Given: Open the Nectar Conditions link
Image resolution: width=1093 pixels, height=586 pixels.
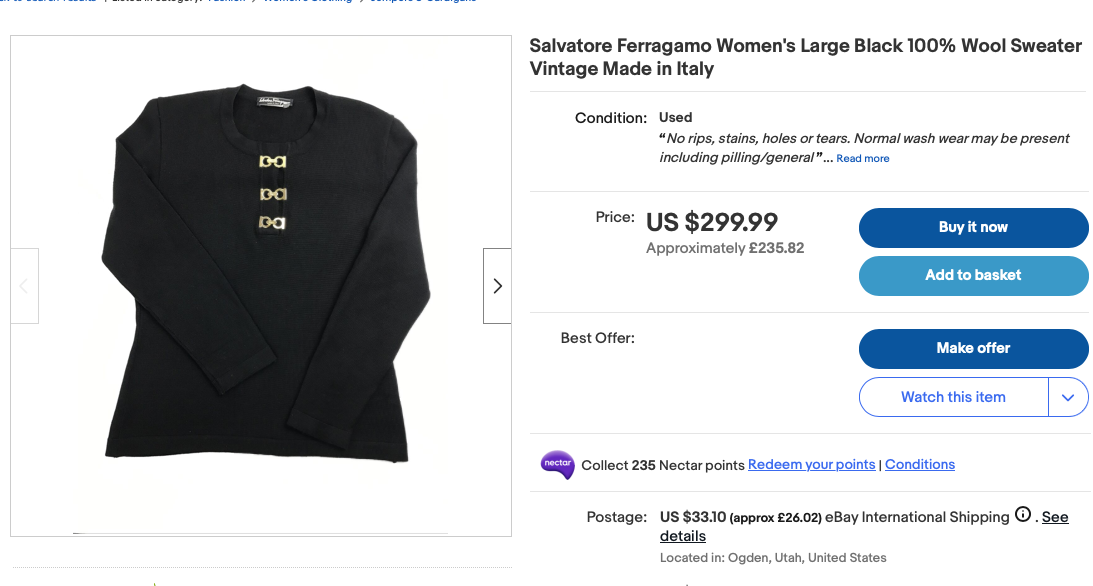Looking at the screenshot, I should [919, 465].
